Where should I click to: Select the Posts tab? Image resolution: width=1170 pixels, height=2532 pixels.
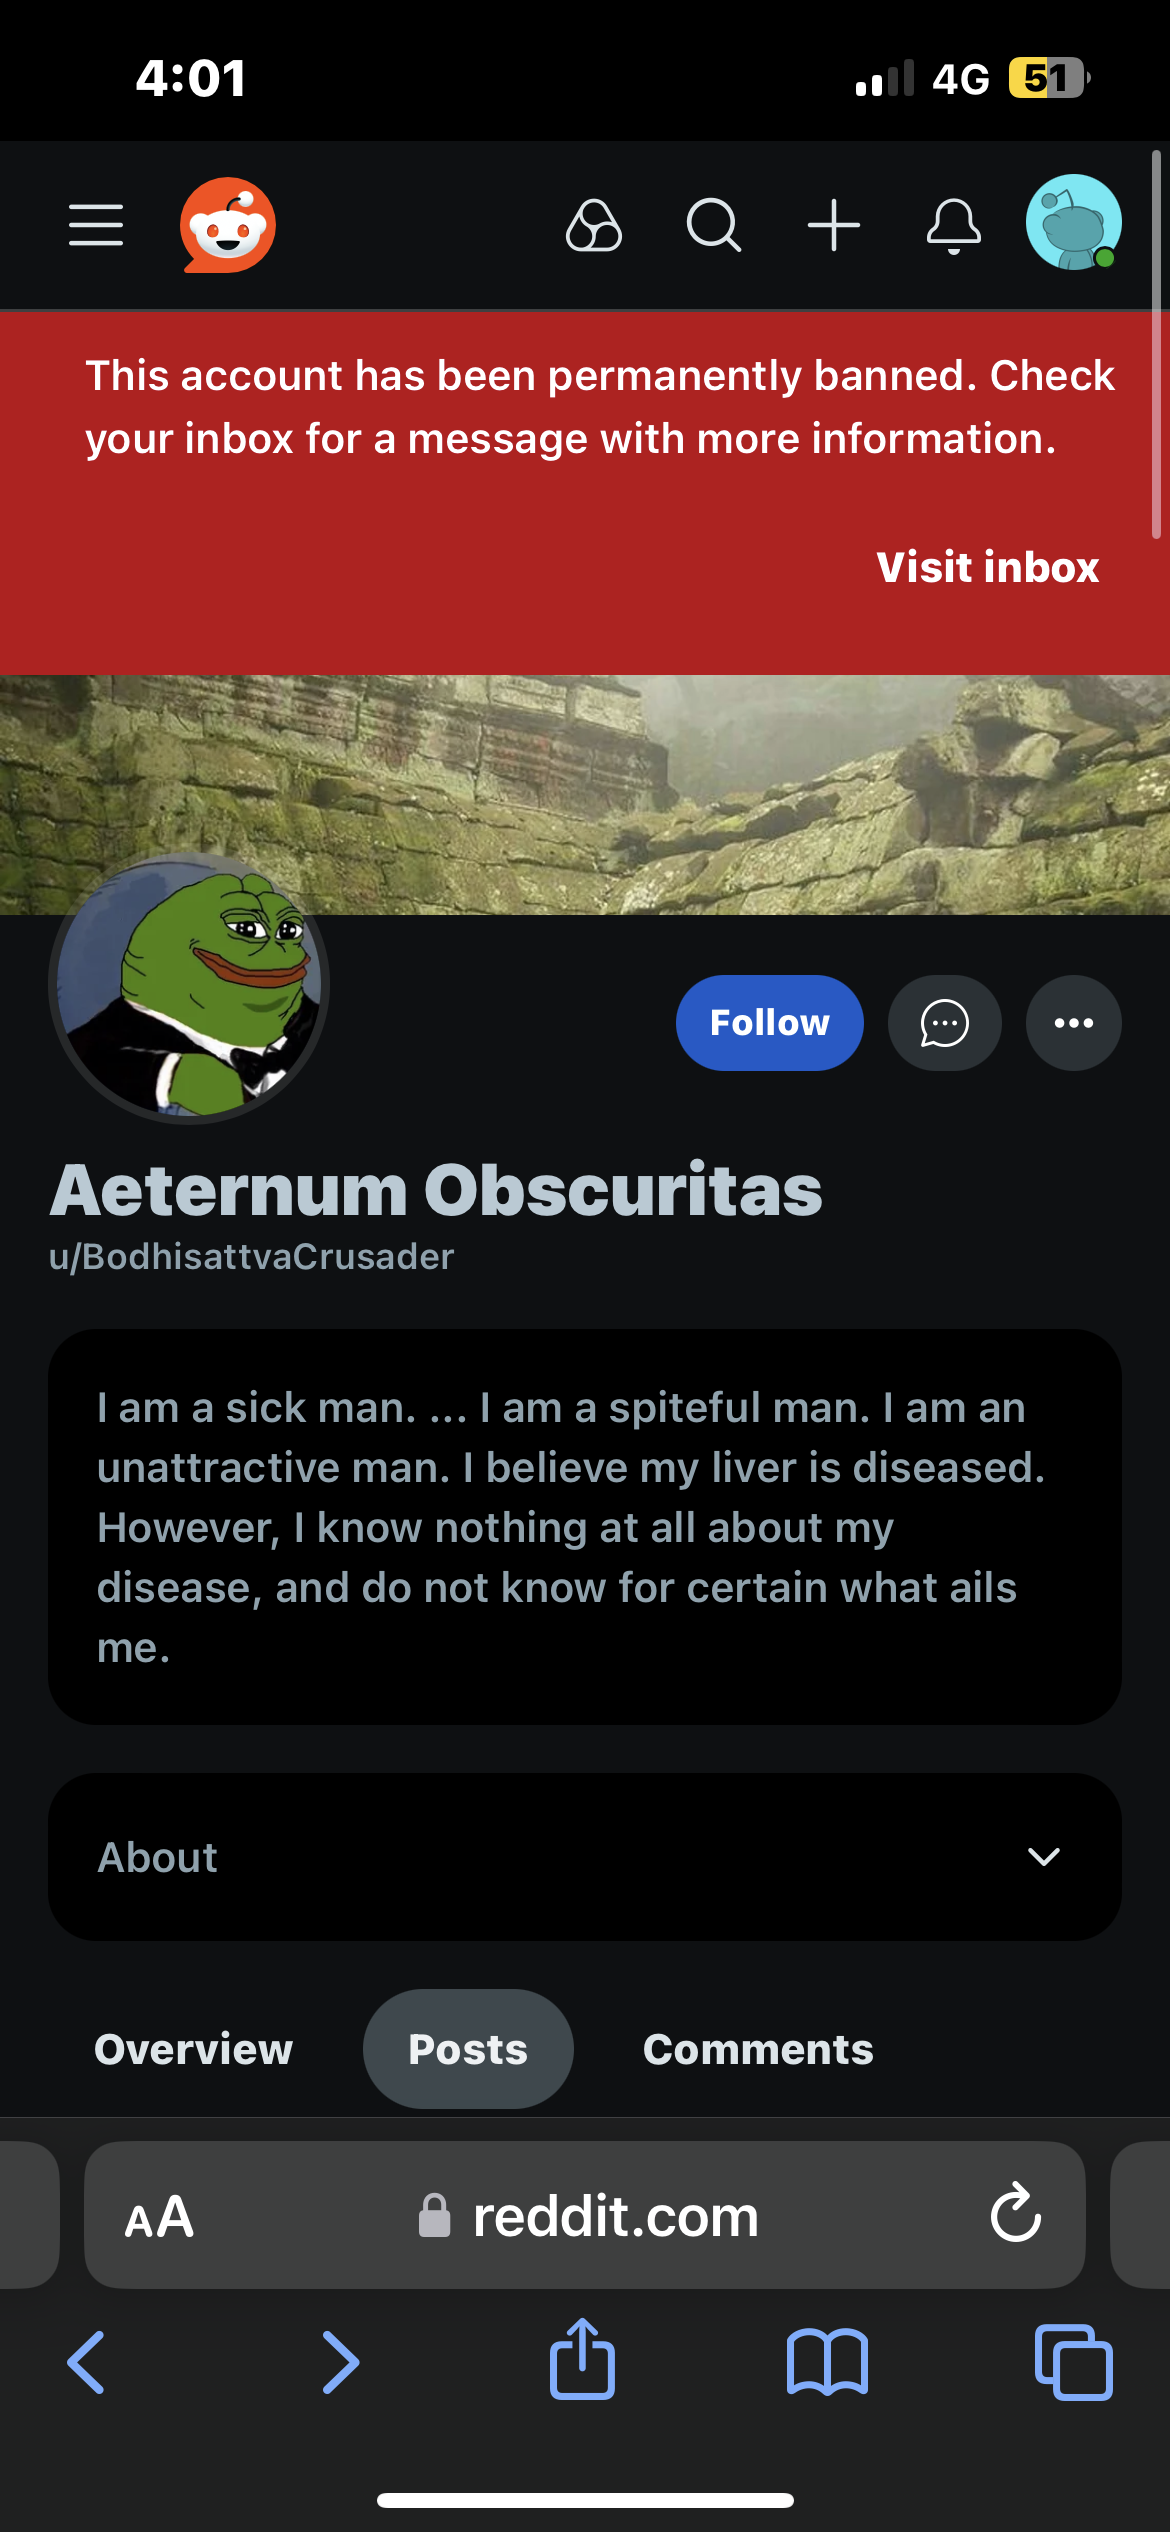pos(468,2049)
